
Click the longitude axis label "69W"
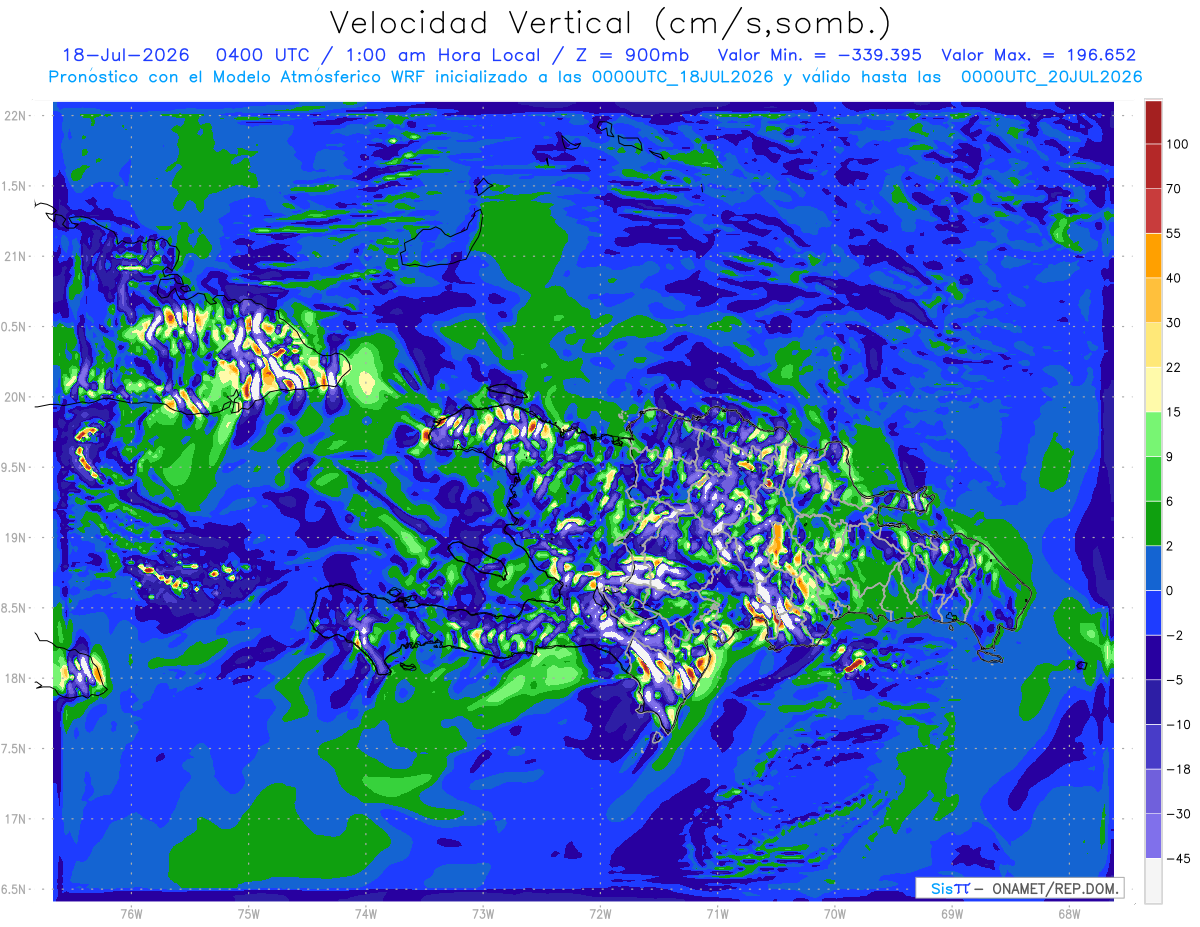(x=951, y=913)
